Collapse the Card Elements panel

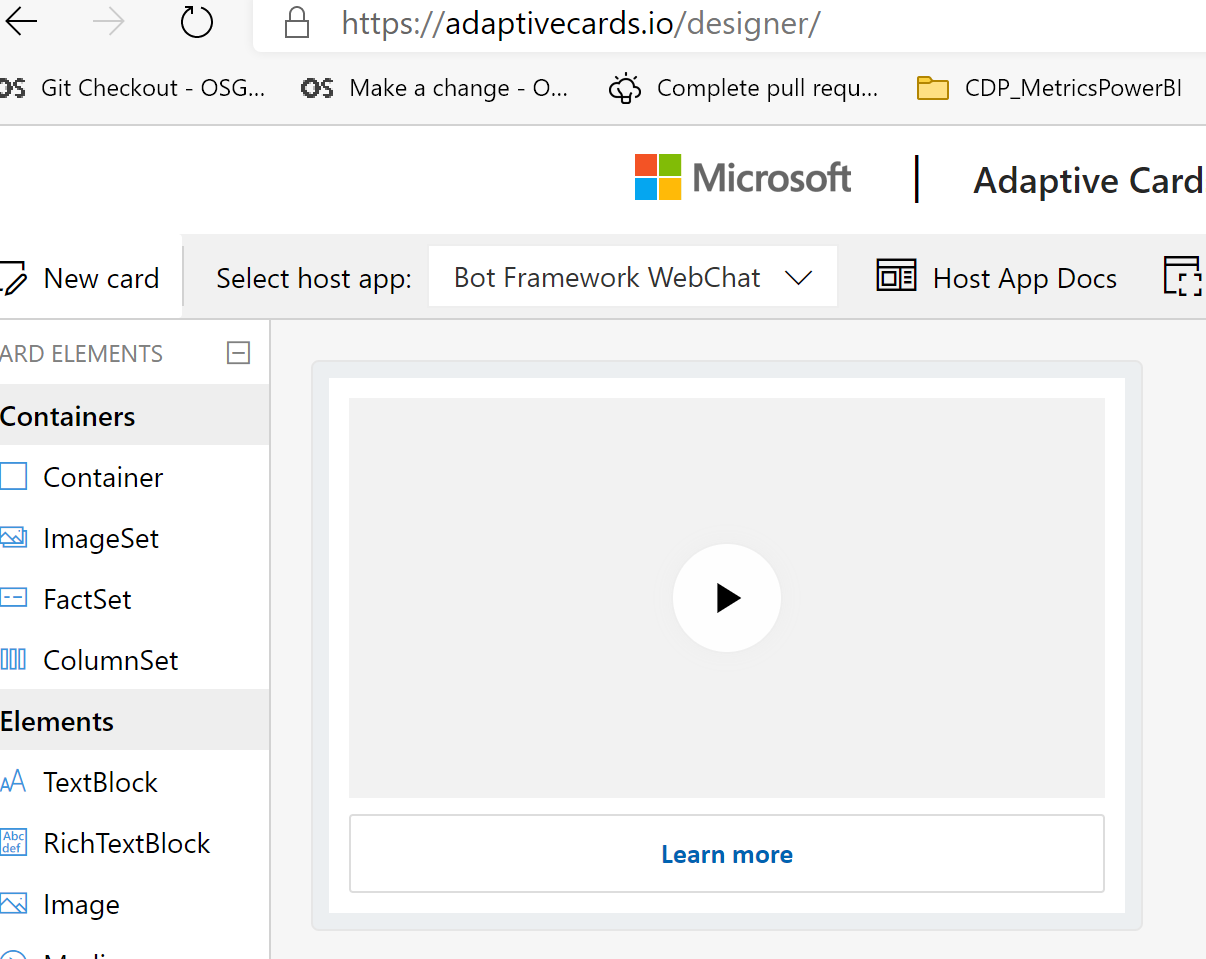[x=238, y=352]
